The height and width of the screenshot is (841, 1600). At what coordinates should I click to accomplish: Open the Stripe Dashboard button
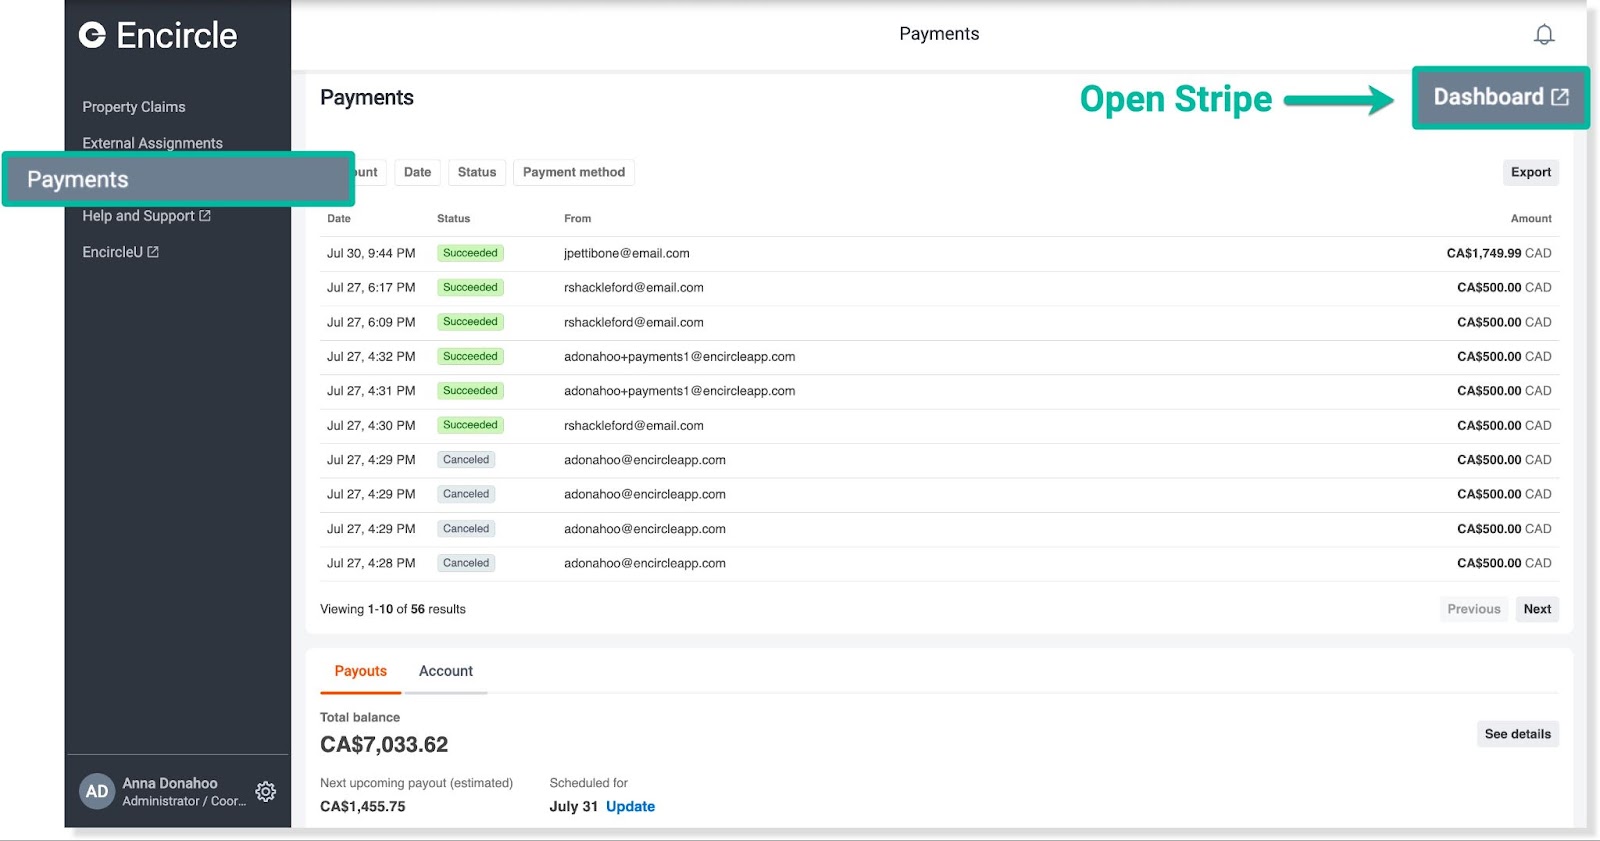1500,97
